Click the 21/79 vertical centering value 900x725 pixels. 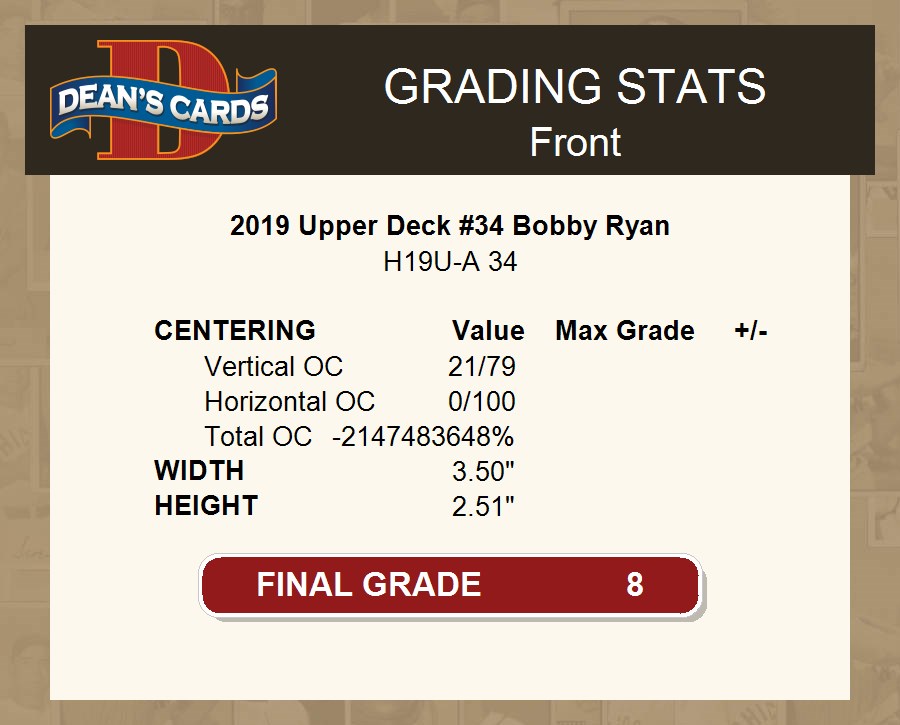[482, 367]
